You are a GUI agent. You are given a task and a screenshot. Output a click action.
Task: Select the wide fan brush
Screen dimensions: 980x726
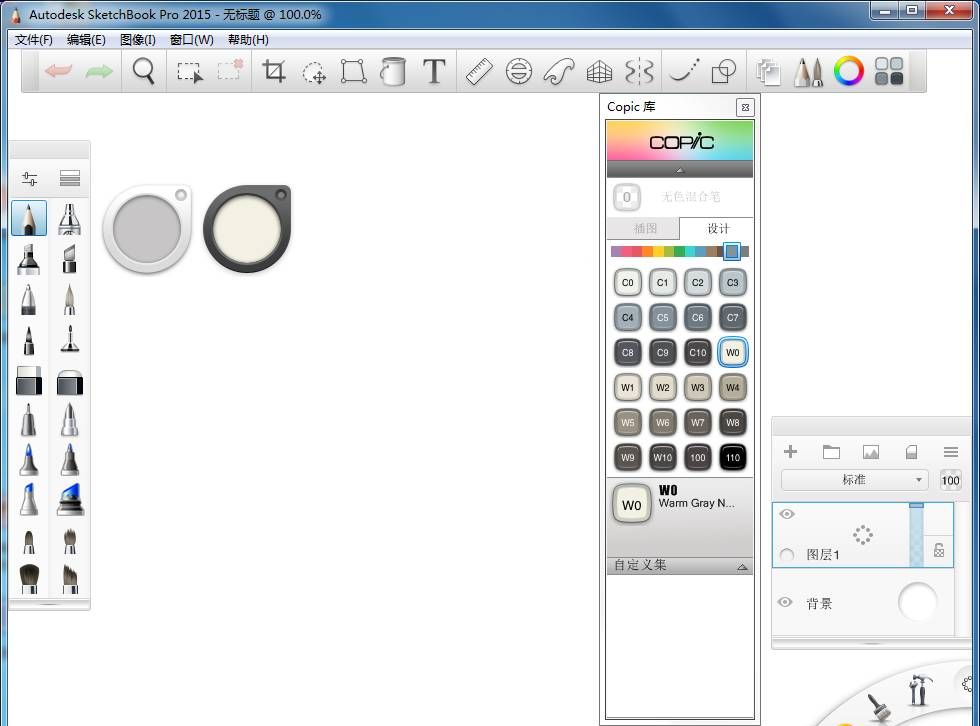pyautogui.click(x=29, y=579)
